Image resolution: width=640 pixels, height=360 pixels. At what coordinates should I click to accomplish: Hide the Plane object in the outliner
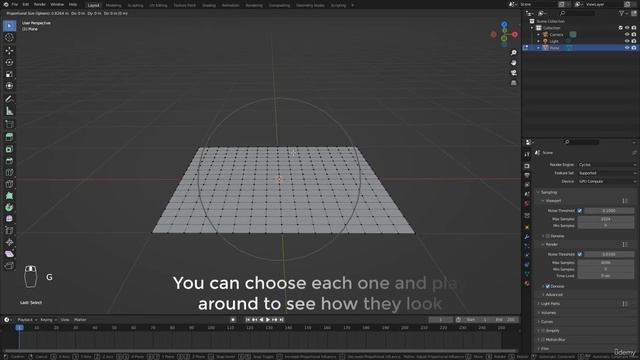pyautogui.click(x=627, y=48)
